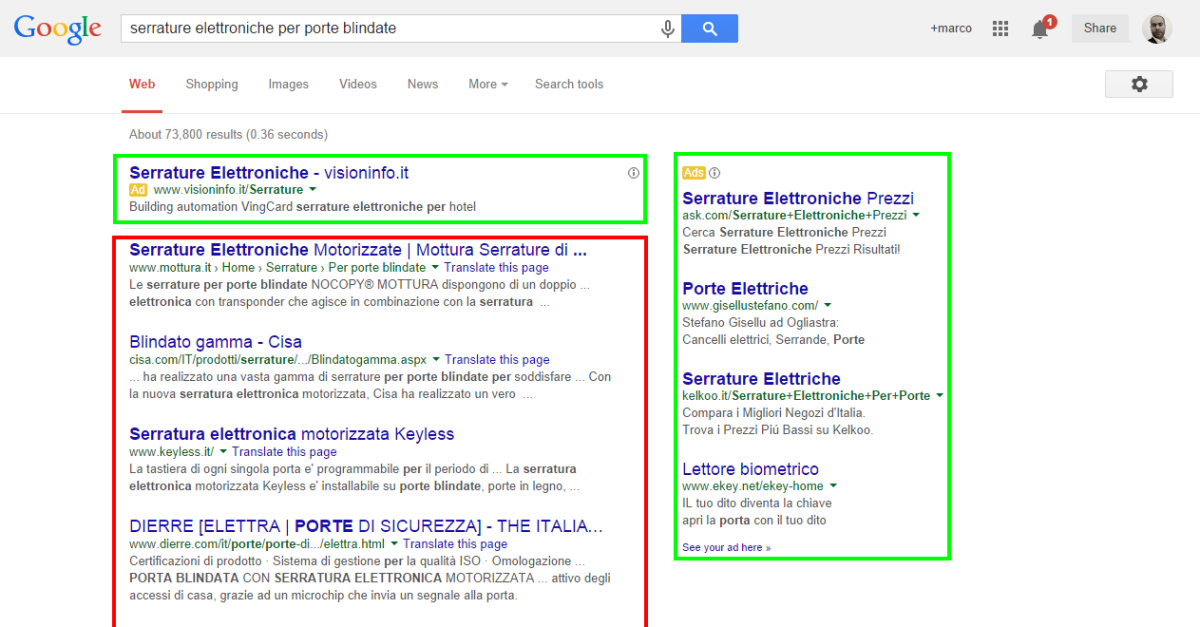This screenshot has width=1200, height=627.
Task: Open the DIERRE ELETTRA result
Action: tap(366, 526)
